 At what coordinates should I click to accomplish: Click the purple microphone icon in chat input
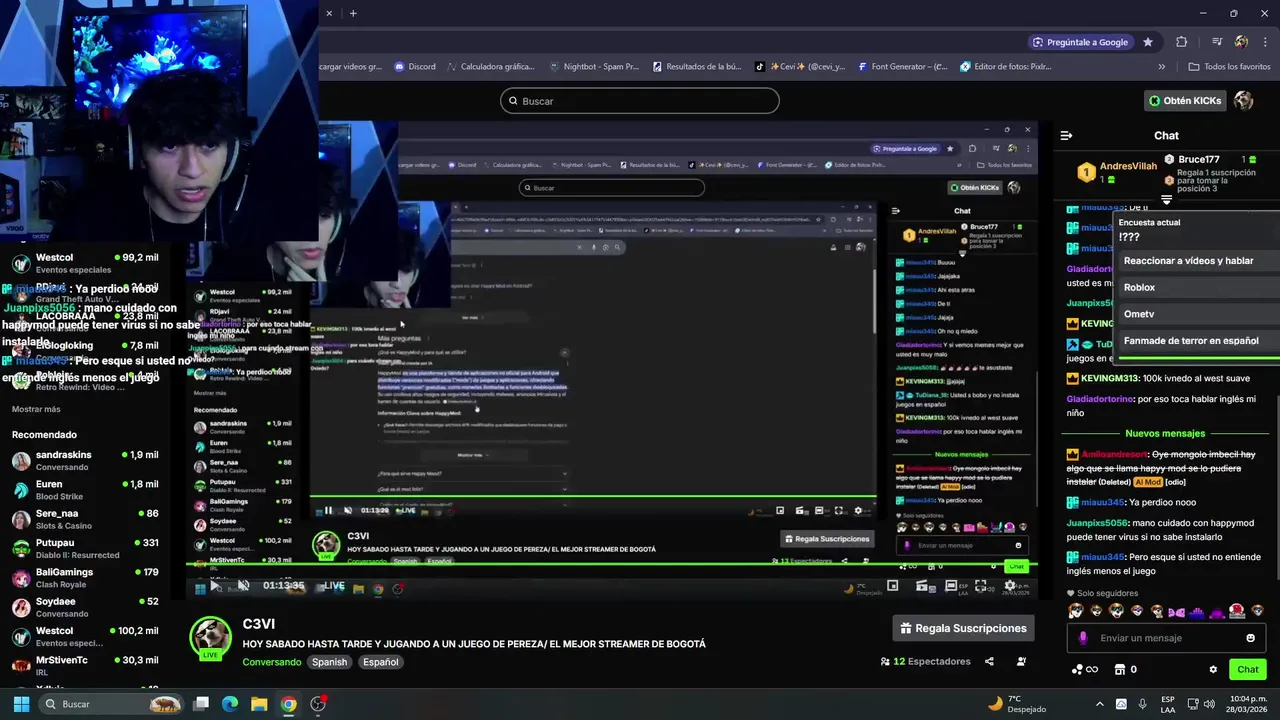[x=1083, y=638]
